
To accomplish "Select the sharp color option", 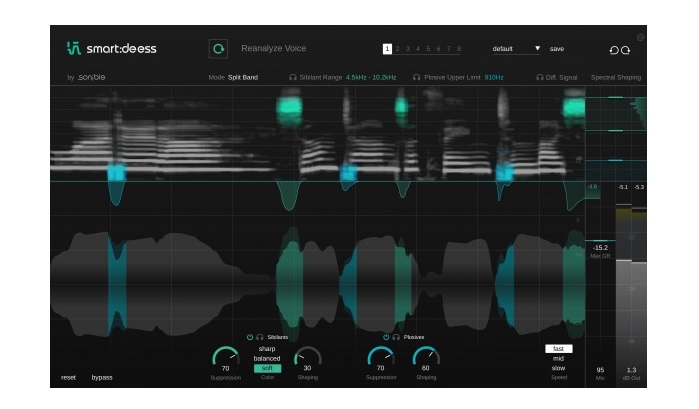I will 267,349.
